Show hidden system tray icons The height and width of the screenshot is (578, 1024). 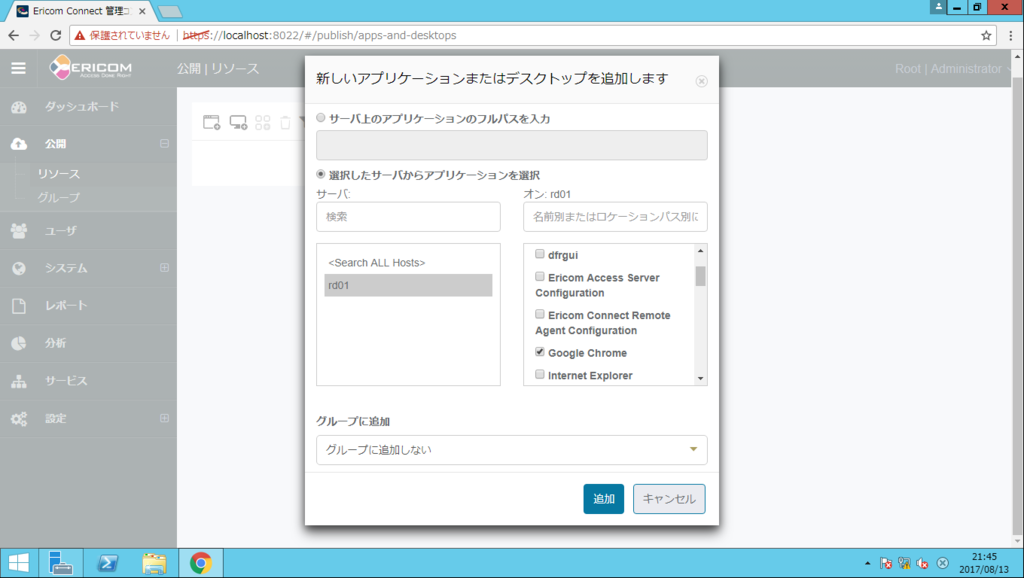point(867,563)
